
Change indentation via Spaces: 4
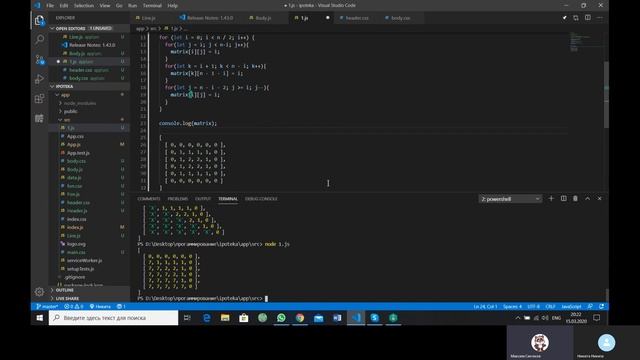pos(512,306)
